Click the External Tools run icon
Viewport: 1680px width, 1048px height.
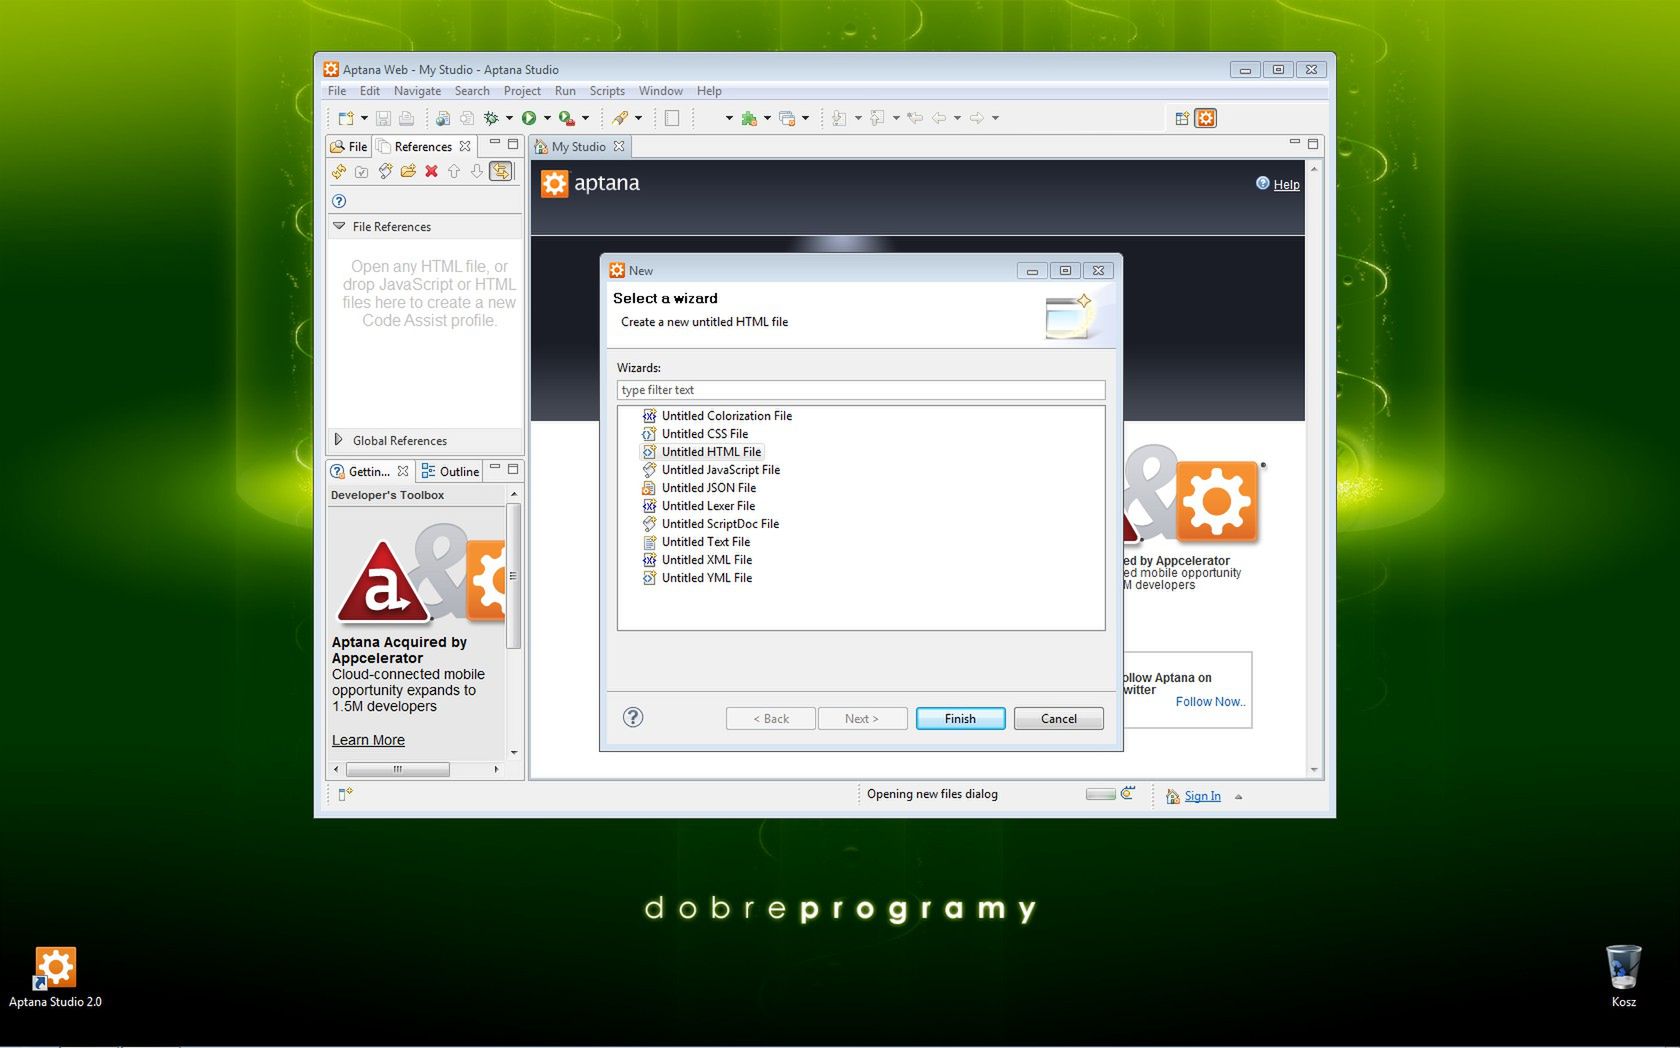[x=567, y=118]
